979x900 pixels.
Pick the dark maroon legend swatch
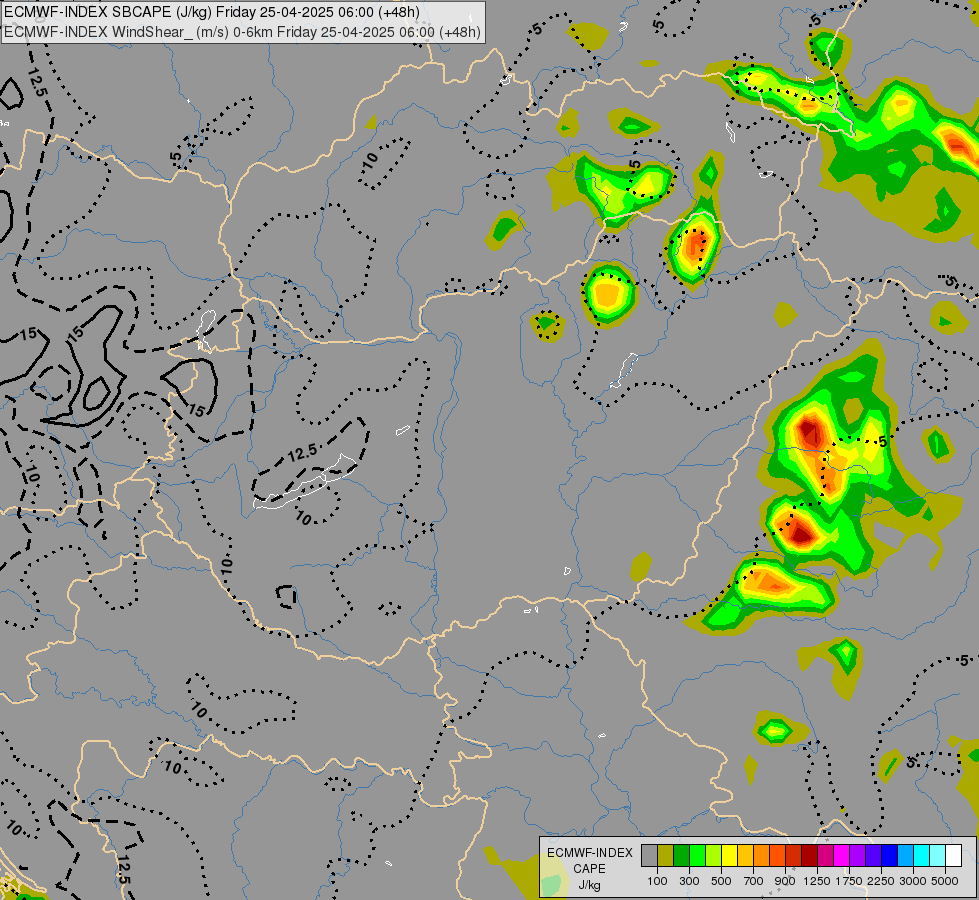809,856
